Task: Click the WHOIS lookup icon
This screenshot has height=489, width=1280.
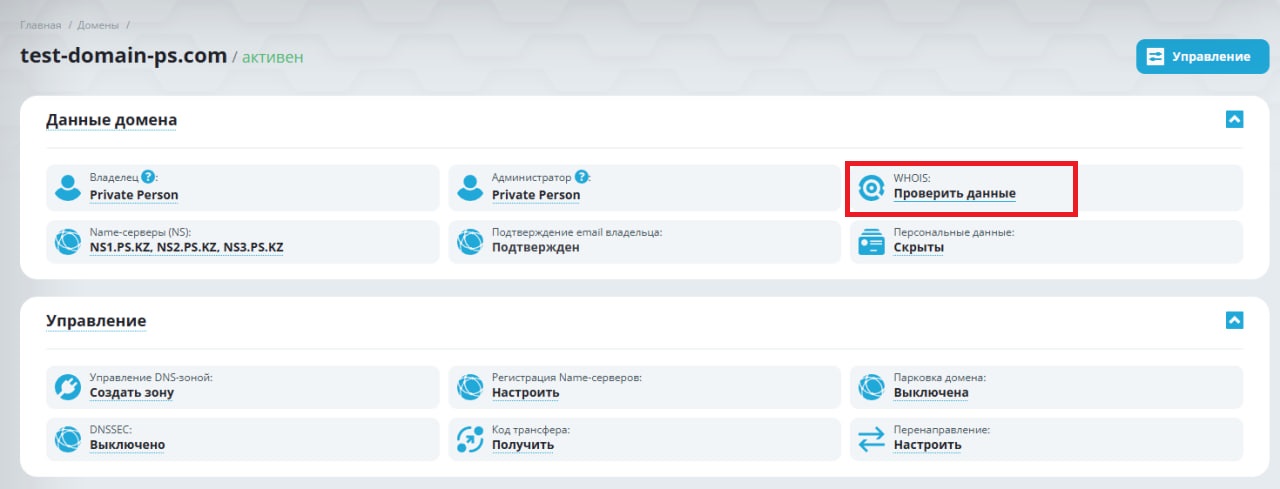Action: point(872,187)
